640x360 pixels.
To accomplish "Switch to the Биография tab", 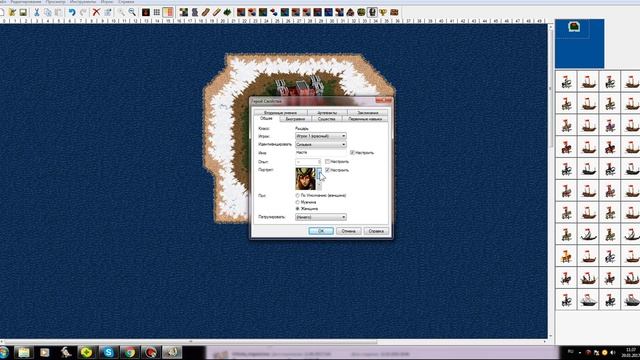I will (x=295, y=119).
